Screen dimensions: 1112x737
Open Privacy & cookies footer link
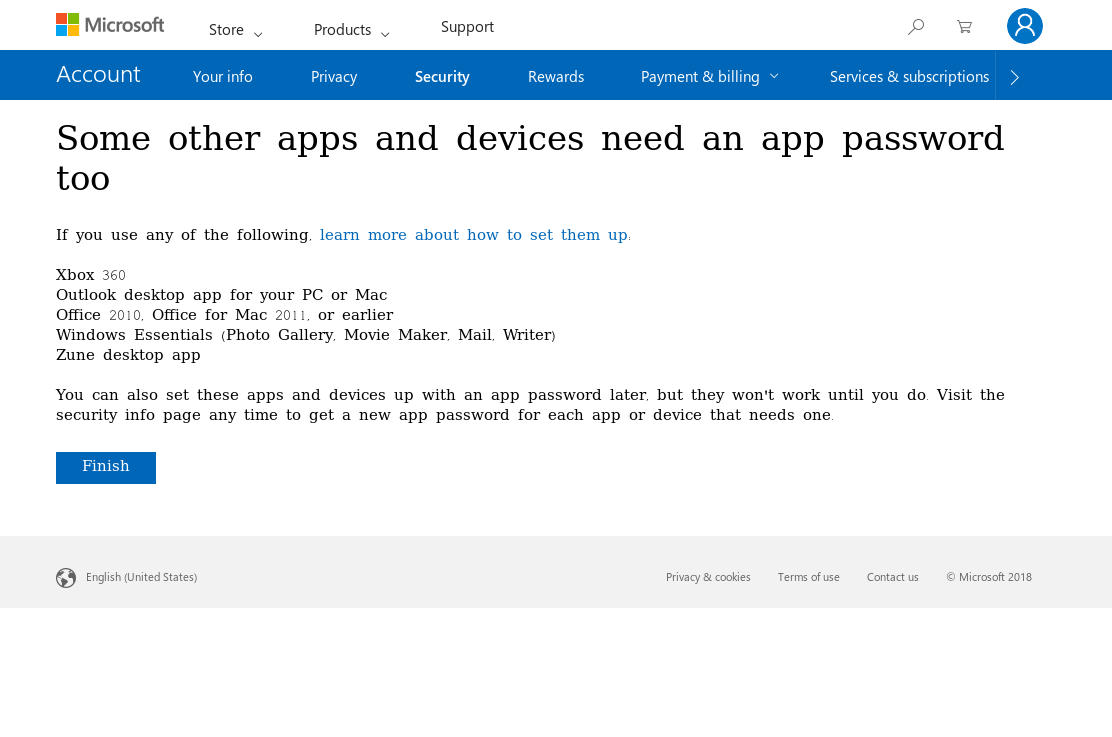(x=708, y=577)
